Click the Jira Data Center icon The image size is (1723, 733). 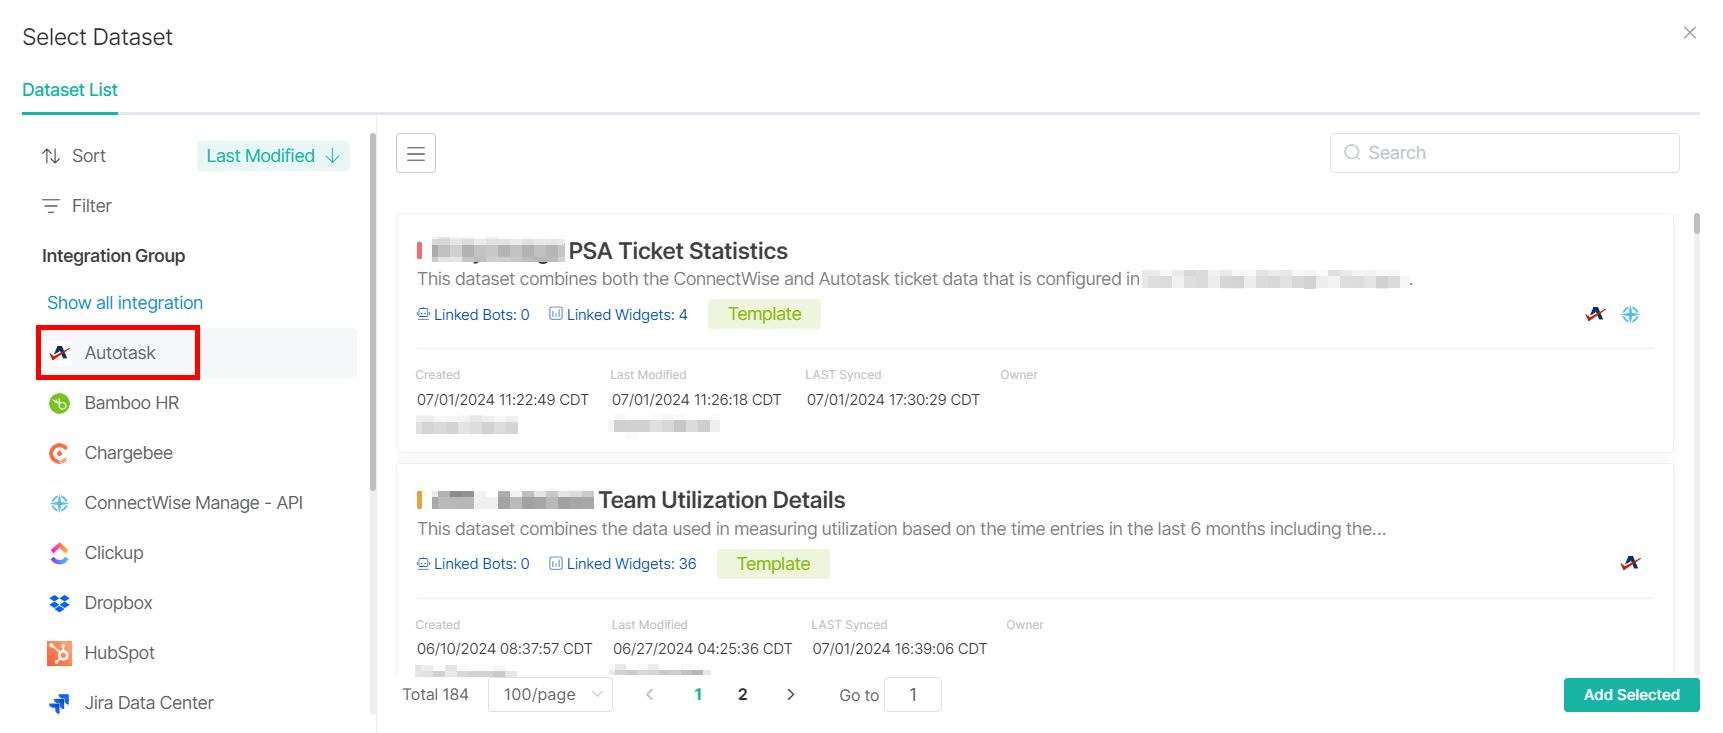(60, 703)
